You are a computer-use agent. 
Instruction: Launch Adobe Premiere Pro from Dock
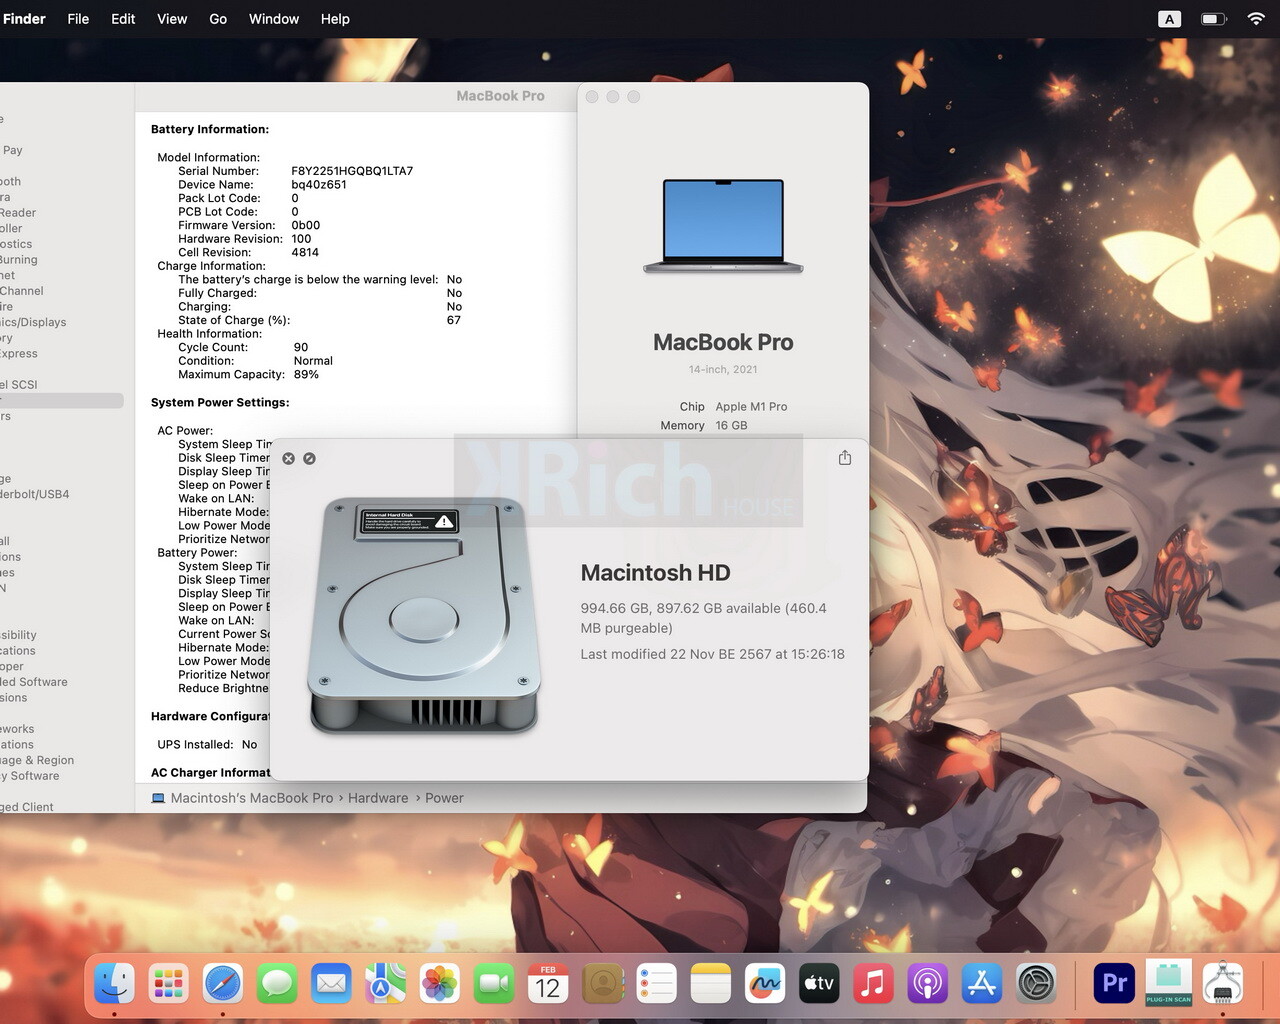coord(1114,984)
